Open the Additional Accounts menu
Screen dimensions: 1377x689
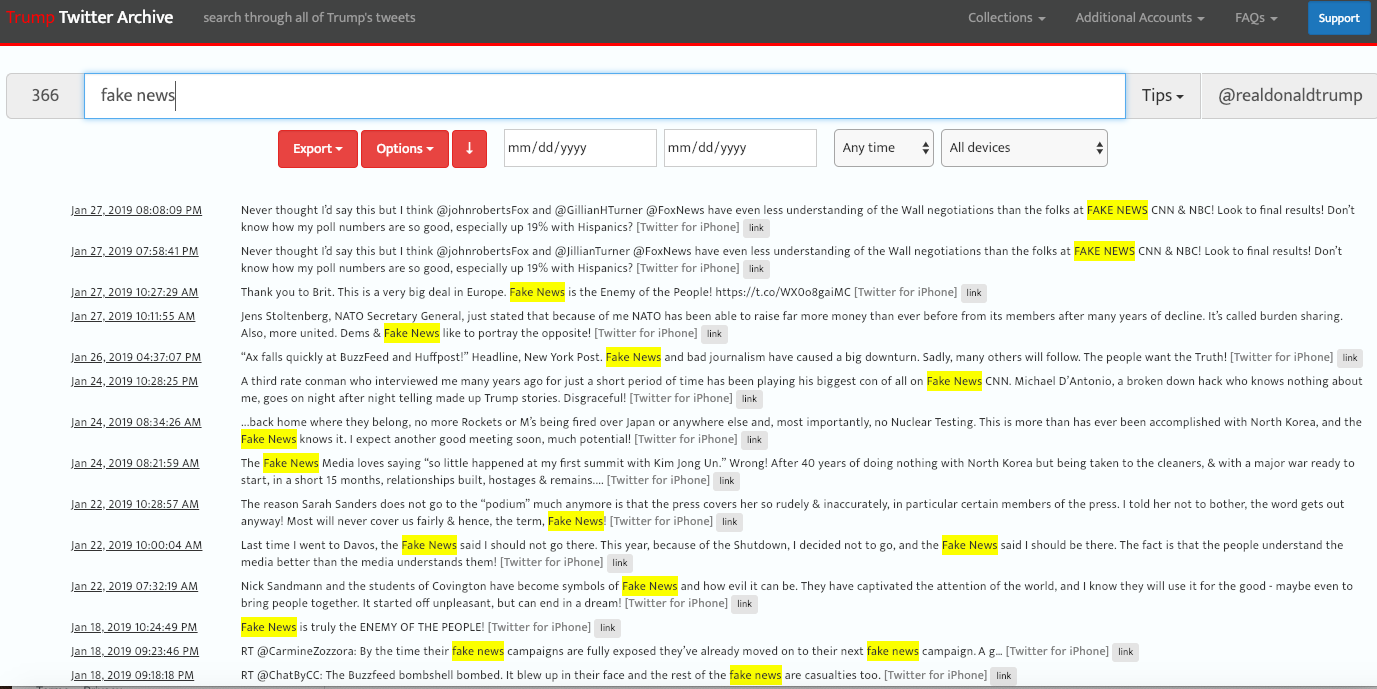(1140, 18)
